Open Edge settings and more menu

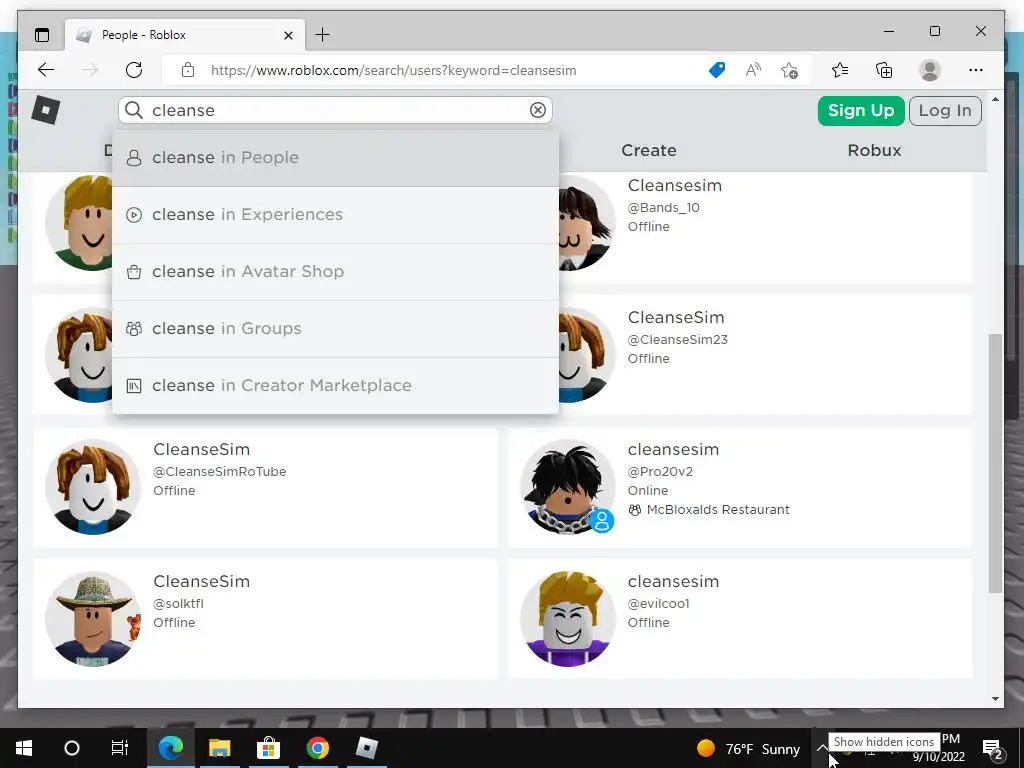[976, 70]
